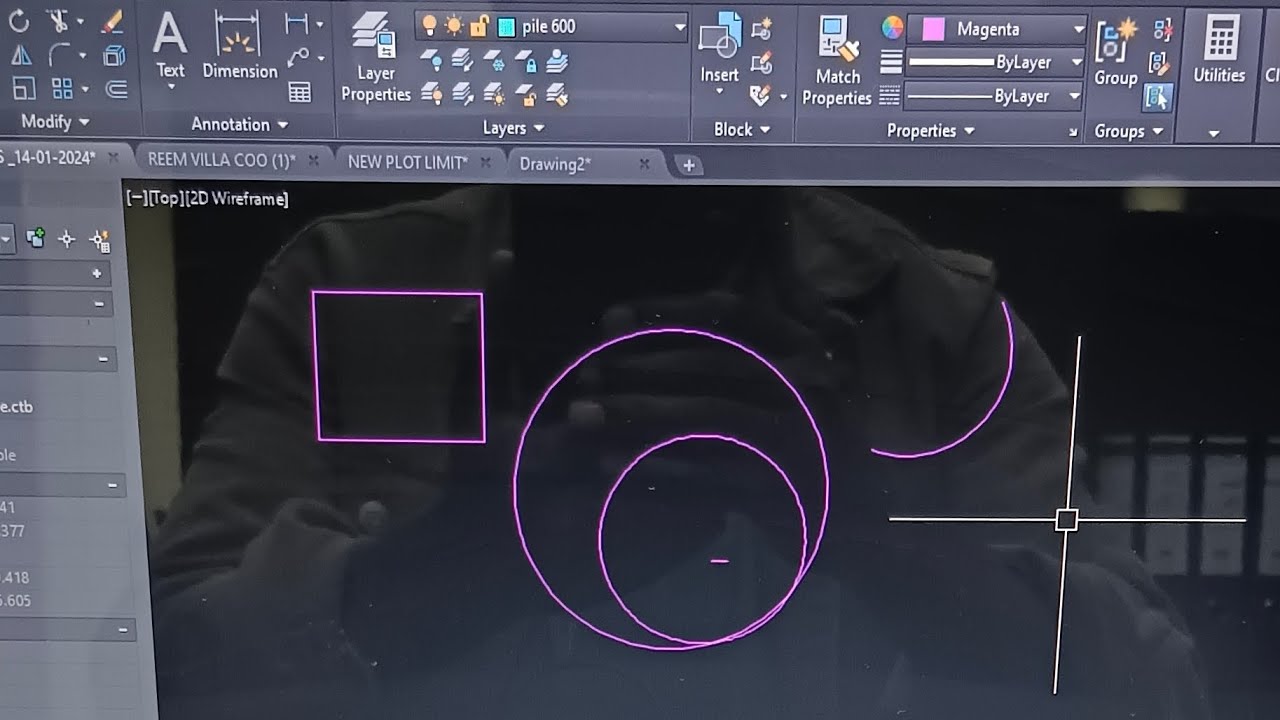Toggle PICKADD in the Properties palette
This screenshot has height=720, width=1280.
click(x=36, y=238)
